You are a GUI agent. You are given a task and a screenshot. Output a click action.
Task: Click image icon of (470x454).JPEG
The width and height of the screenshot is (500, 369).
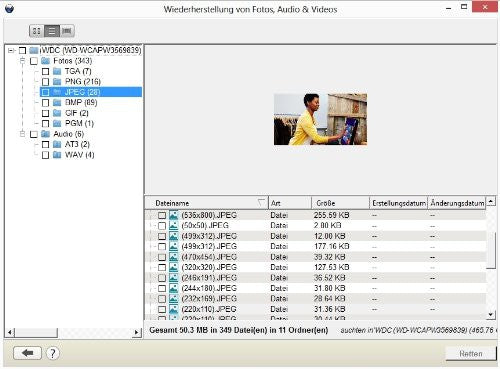[x=173, y=257]
